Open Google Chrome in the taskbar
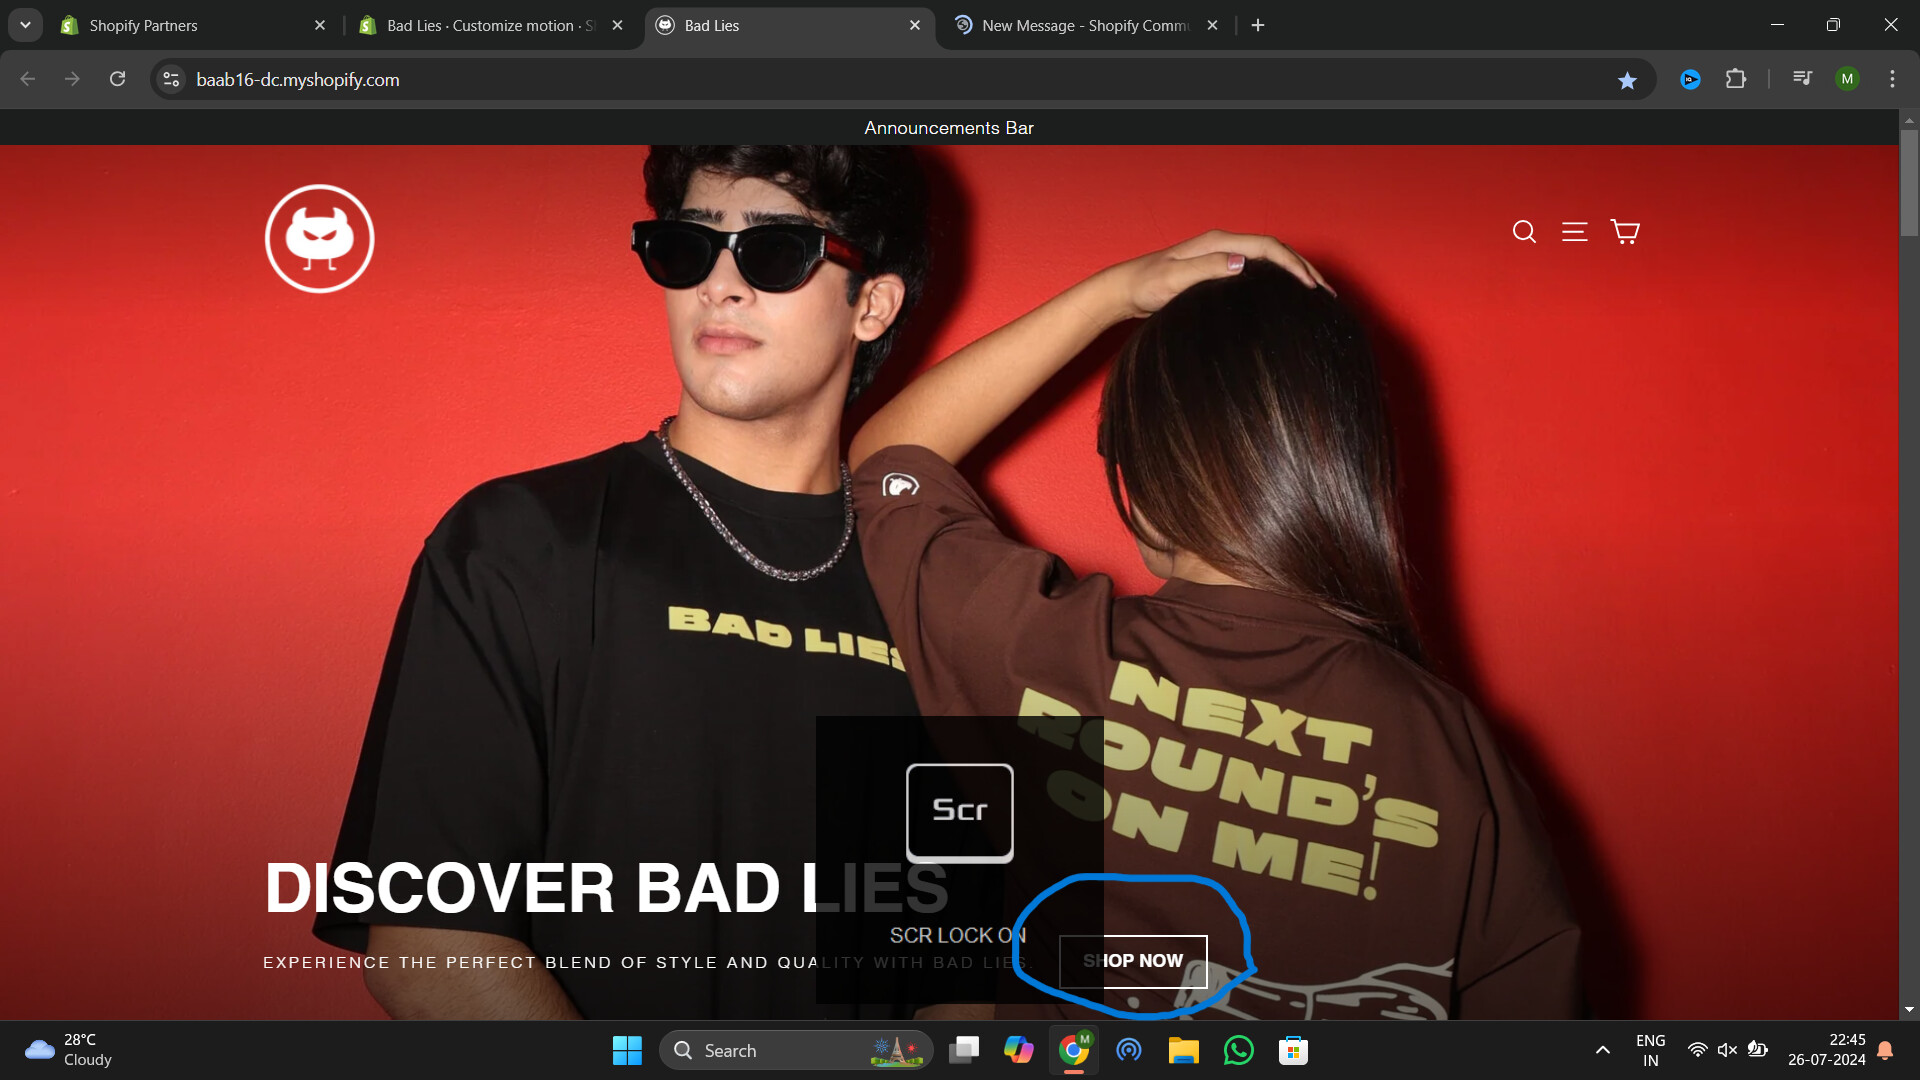The image size is (1920, 1080). point(1074,1050)
